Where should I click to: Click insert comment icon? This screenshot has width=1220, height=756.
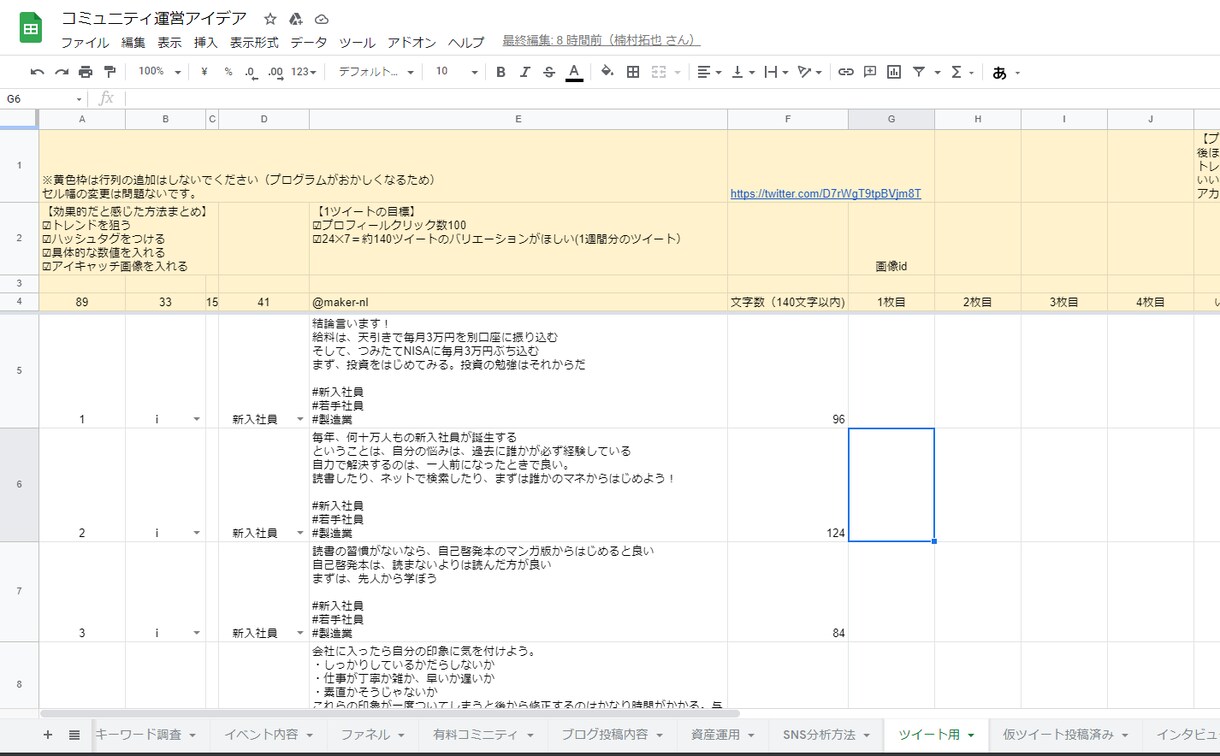[x=870, y=72]
